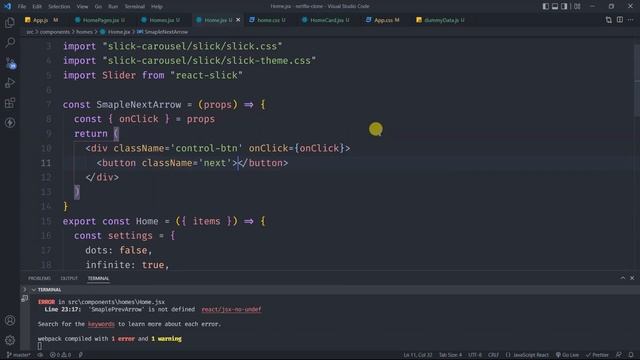Open the File menu
640x360 pixels.
(x=22, y=7)
